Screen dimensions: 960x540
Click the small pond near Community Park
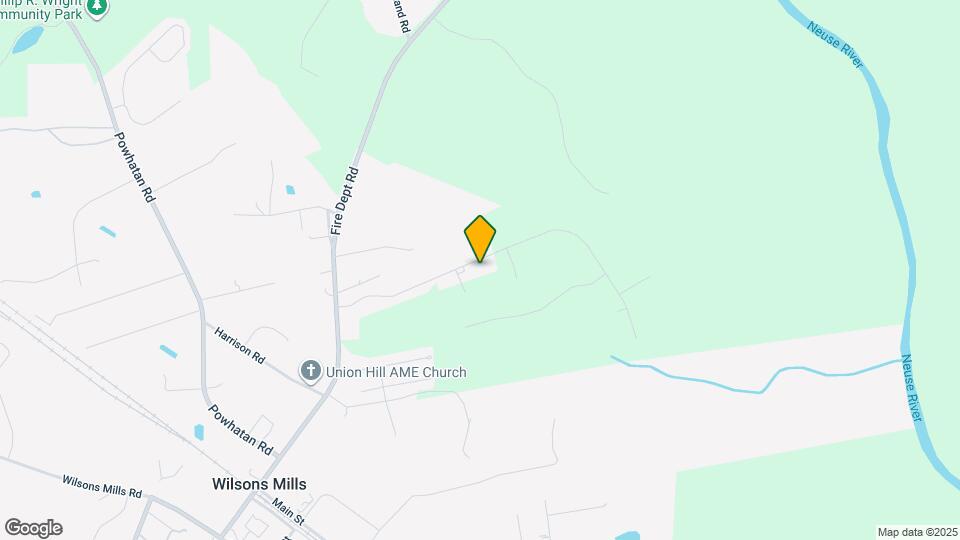point(28,40)
